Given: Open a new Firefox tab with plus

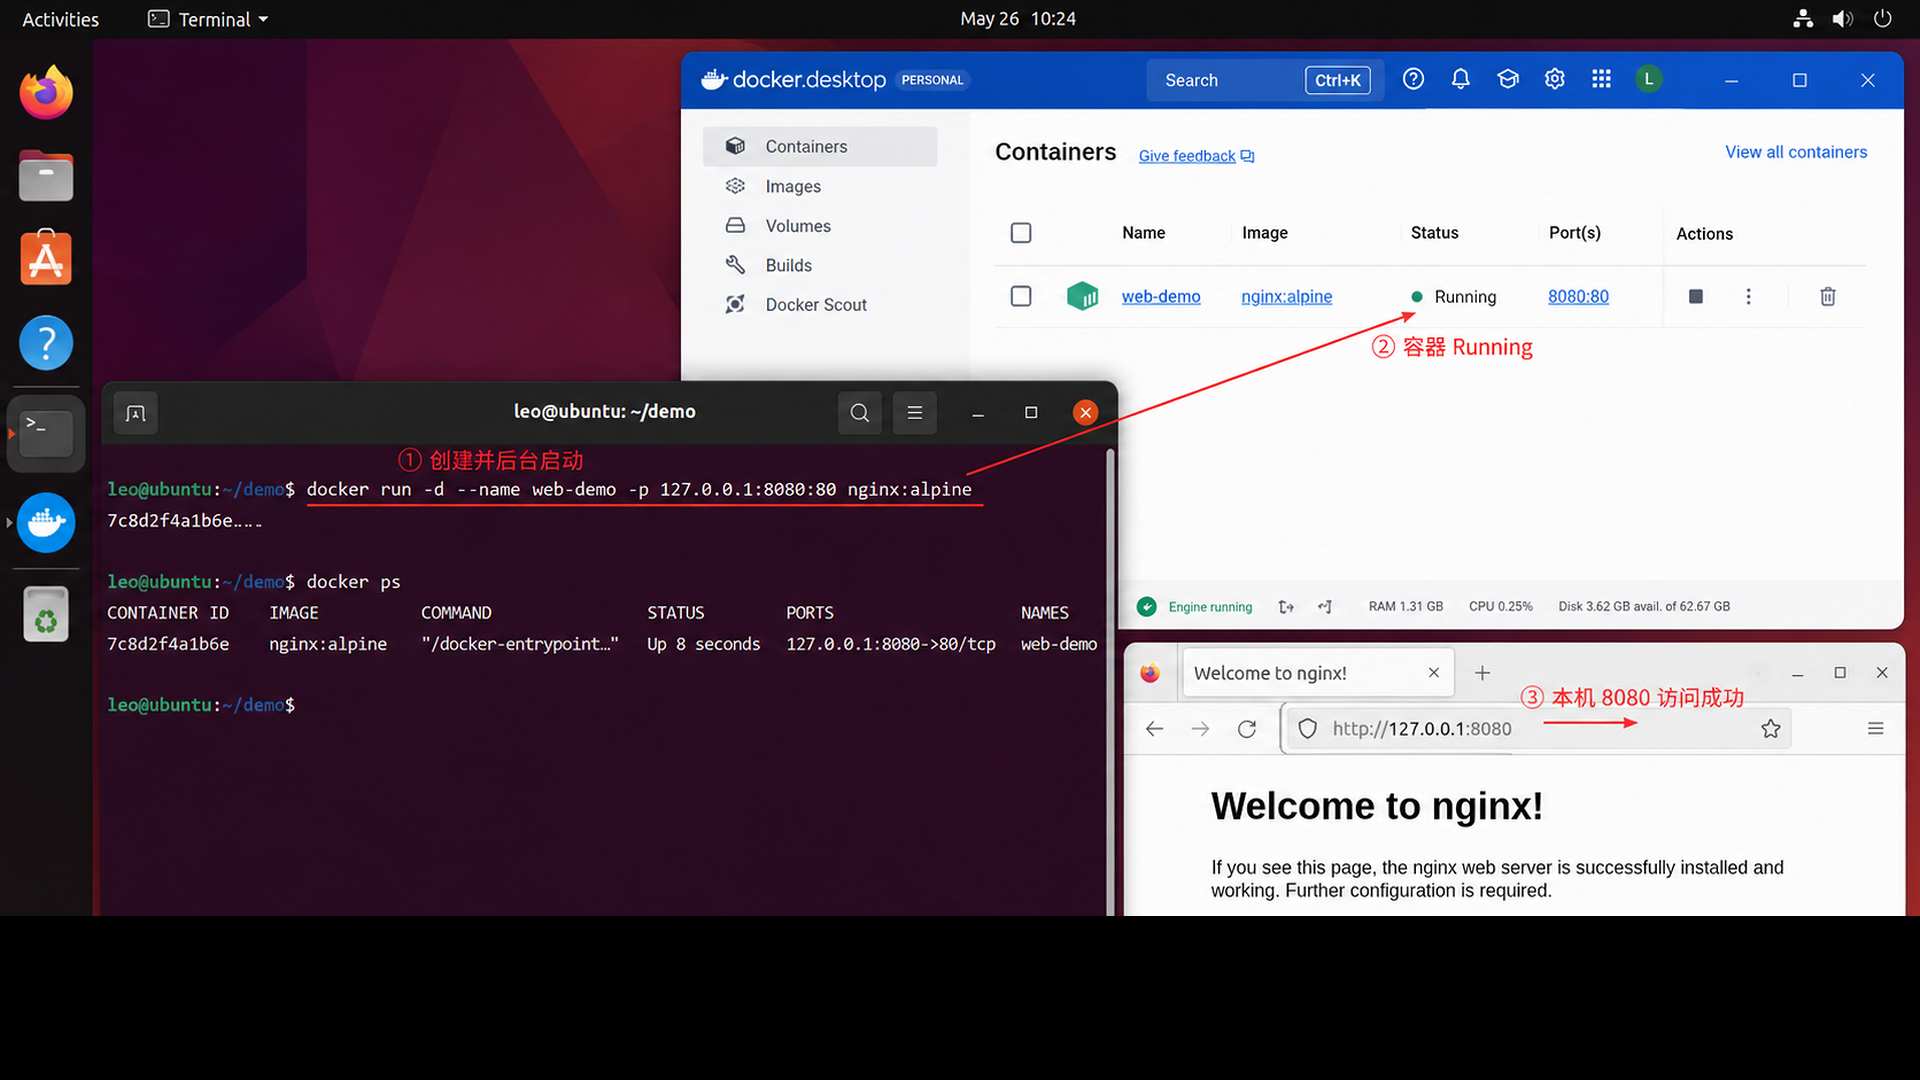Looking at the screenshot, I should (1483, 673).
